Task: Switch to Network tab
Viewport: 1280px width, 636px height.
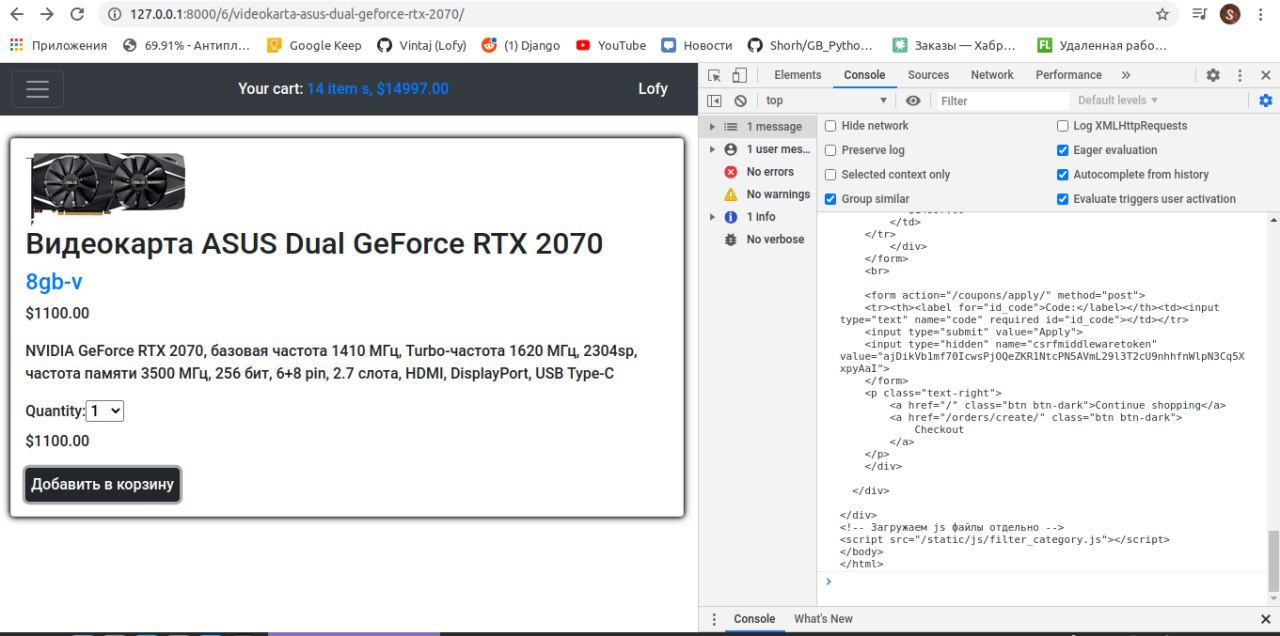Action: pyautogui.click(x=992, y=75)
